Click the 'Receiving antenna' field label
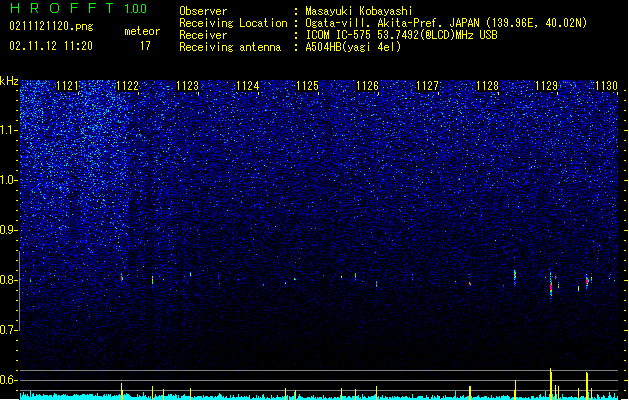 click(230, 47)
